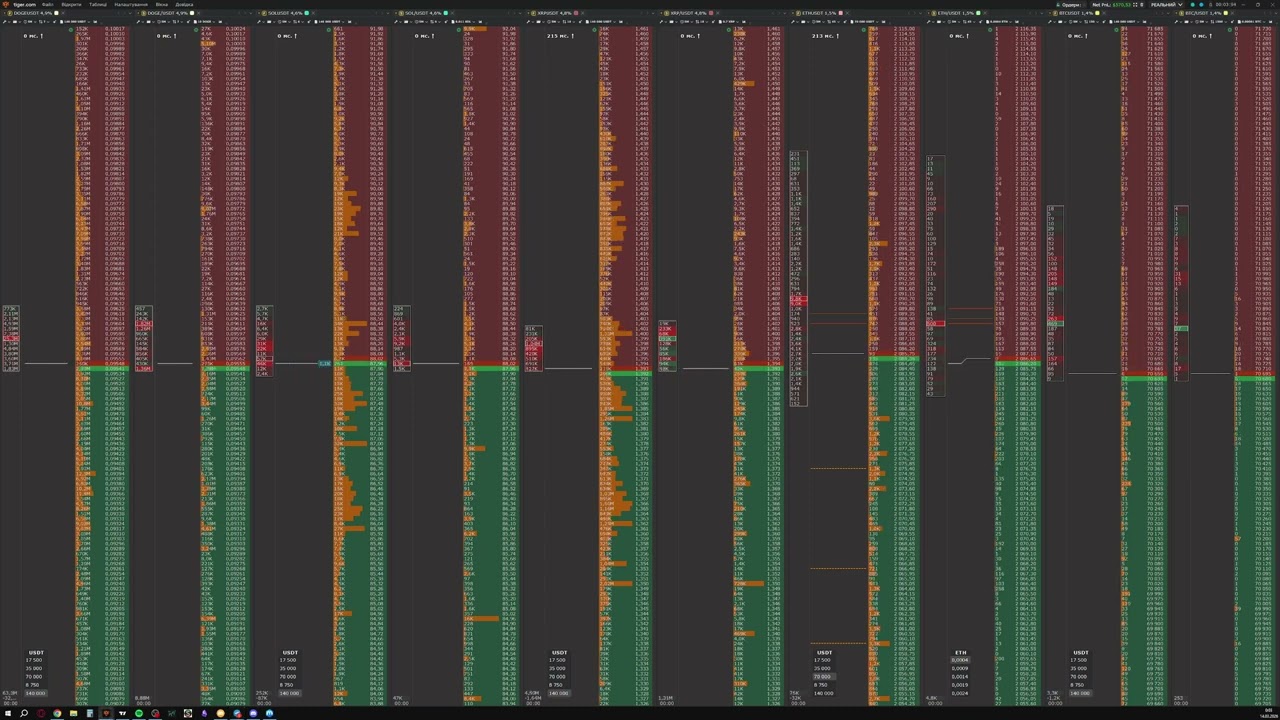Click the Net PnL value
This screenshot has width=1280, height=720.
pyautogui.click(x=1123, y=4)
